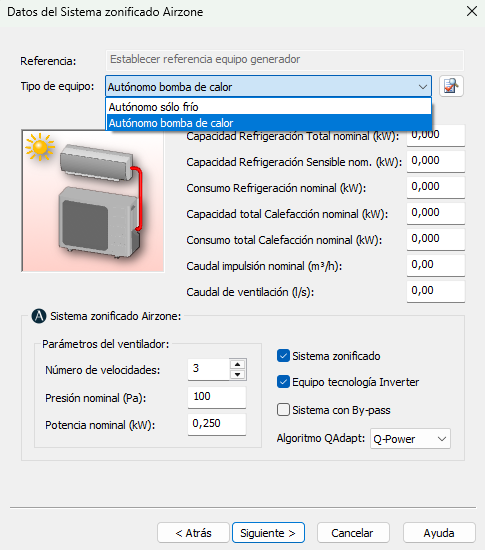Screen dimensions: 485x550
Task: Enable Sistema con By-pass checkbox
Action: tap(283, 410)
